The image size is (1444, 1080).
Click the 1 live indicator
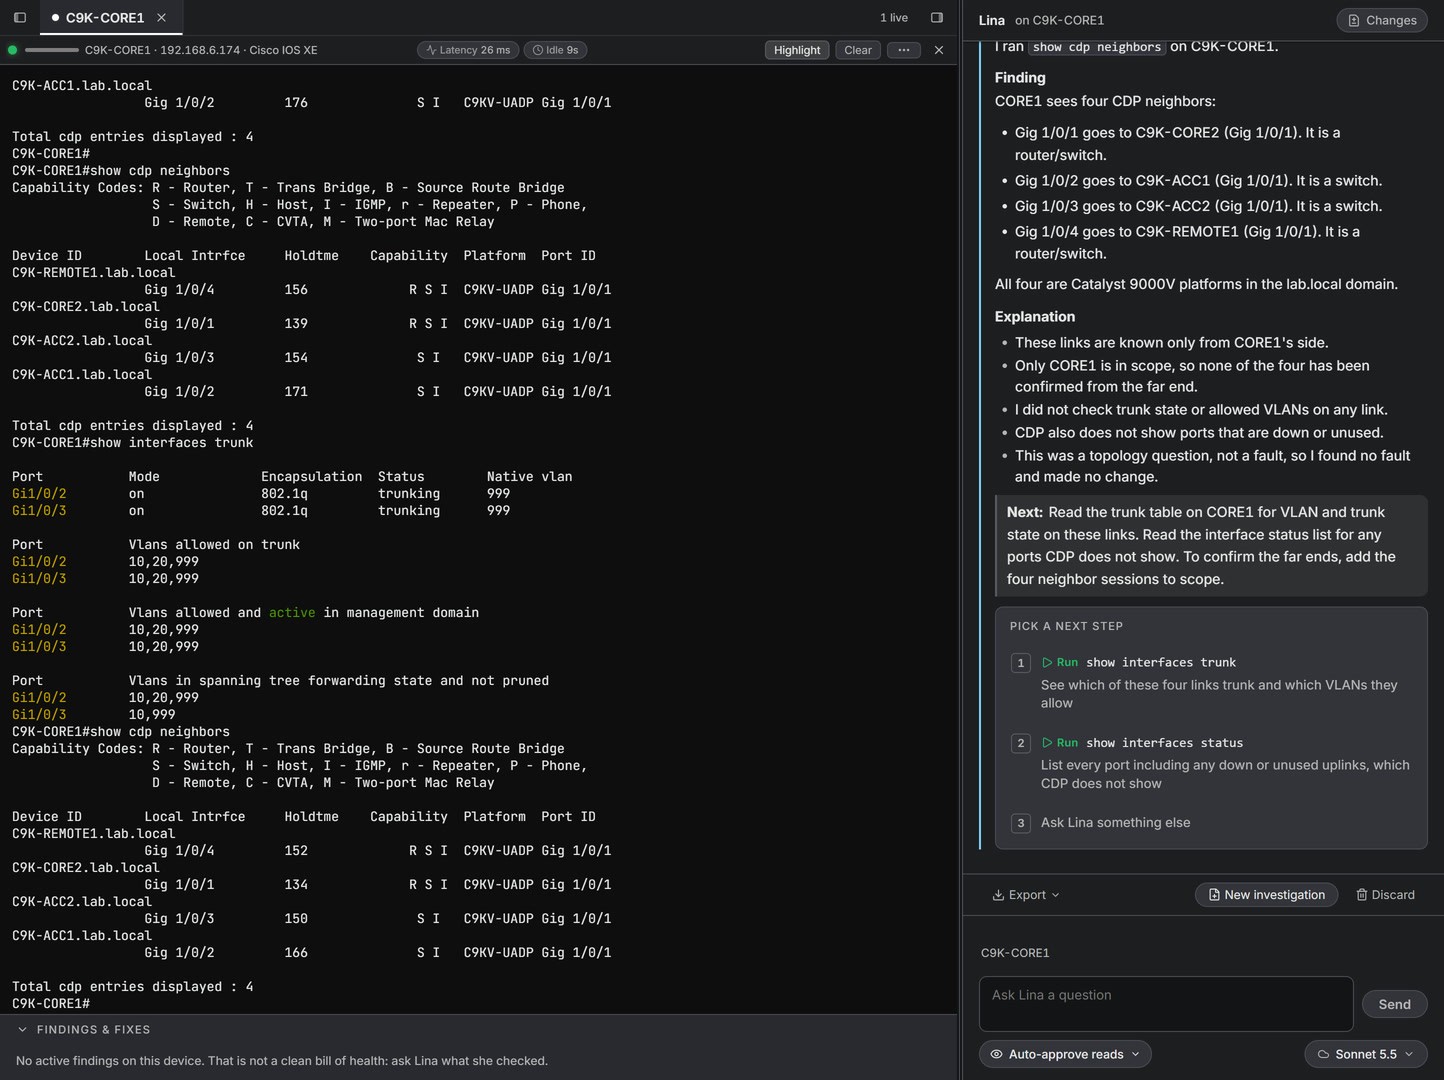(894, 18)
